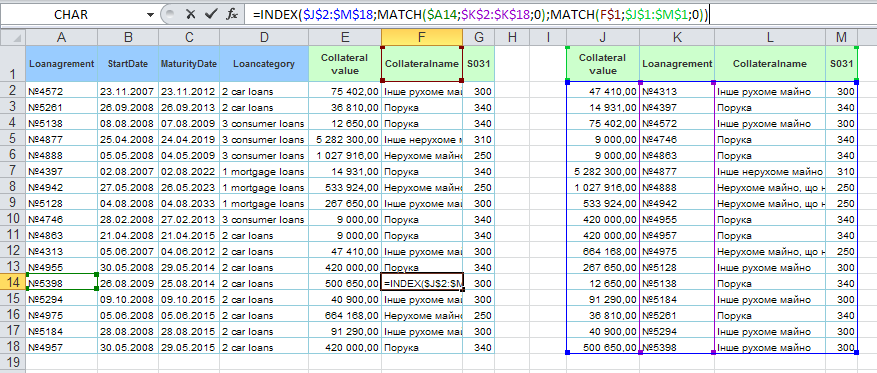Viewport: 877px width, 373px height.
Task: Select maturity date 24.04.2019 in row 5
Action: 189,139
